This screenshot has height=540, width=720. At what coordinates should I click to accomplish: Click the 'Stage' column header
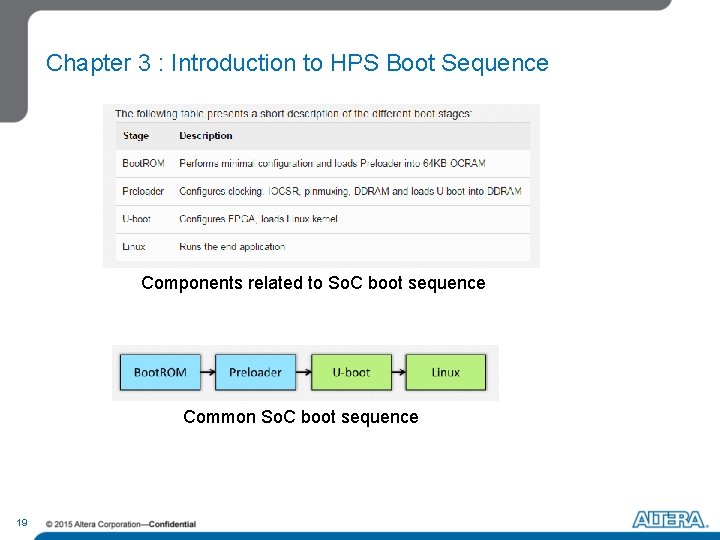pos(136,136)
